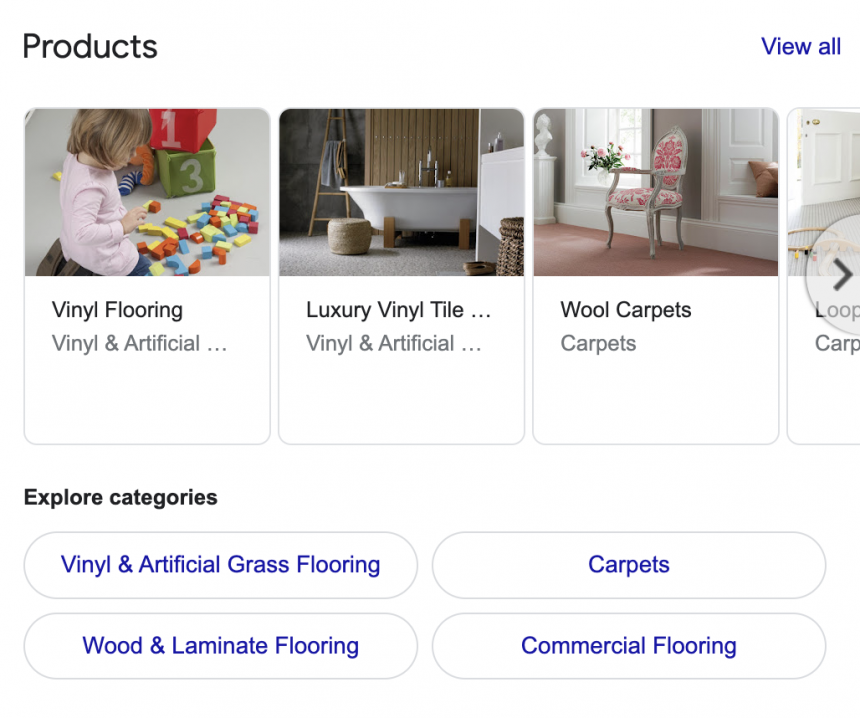Viewport: 860px width, 718px height.
Task: Click the Carpets subtitle under Wool Carpets
Action: [x=598, y=344]
